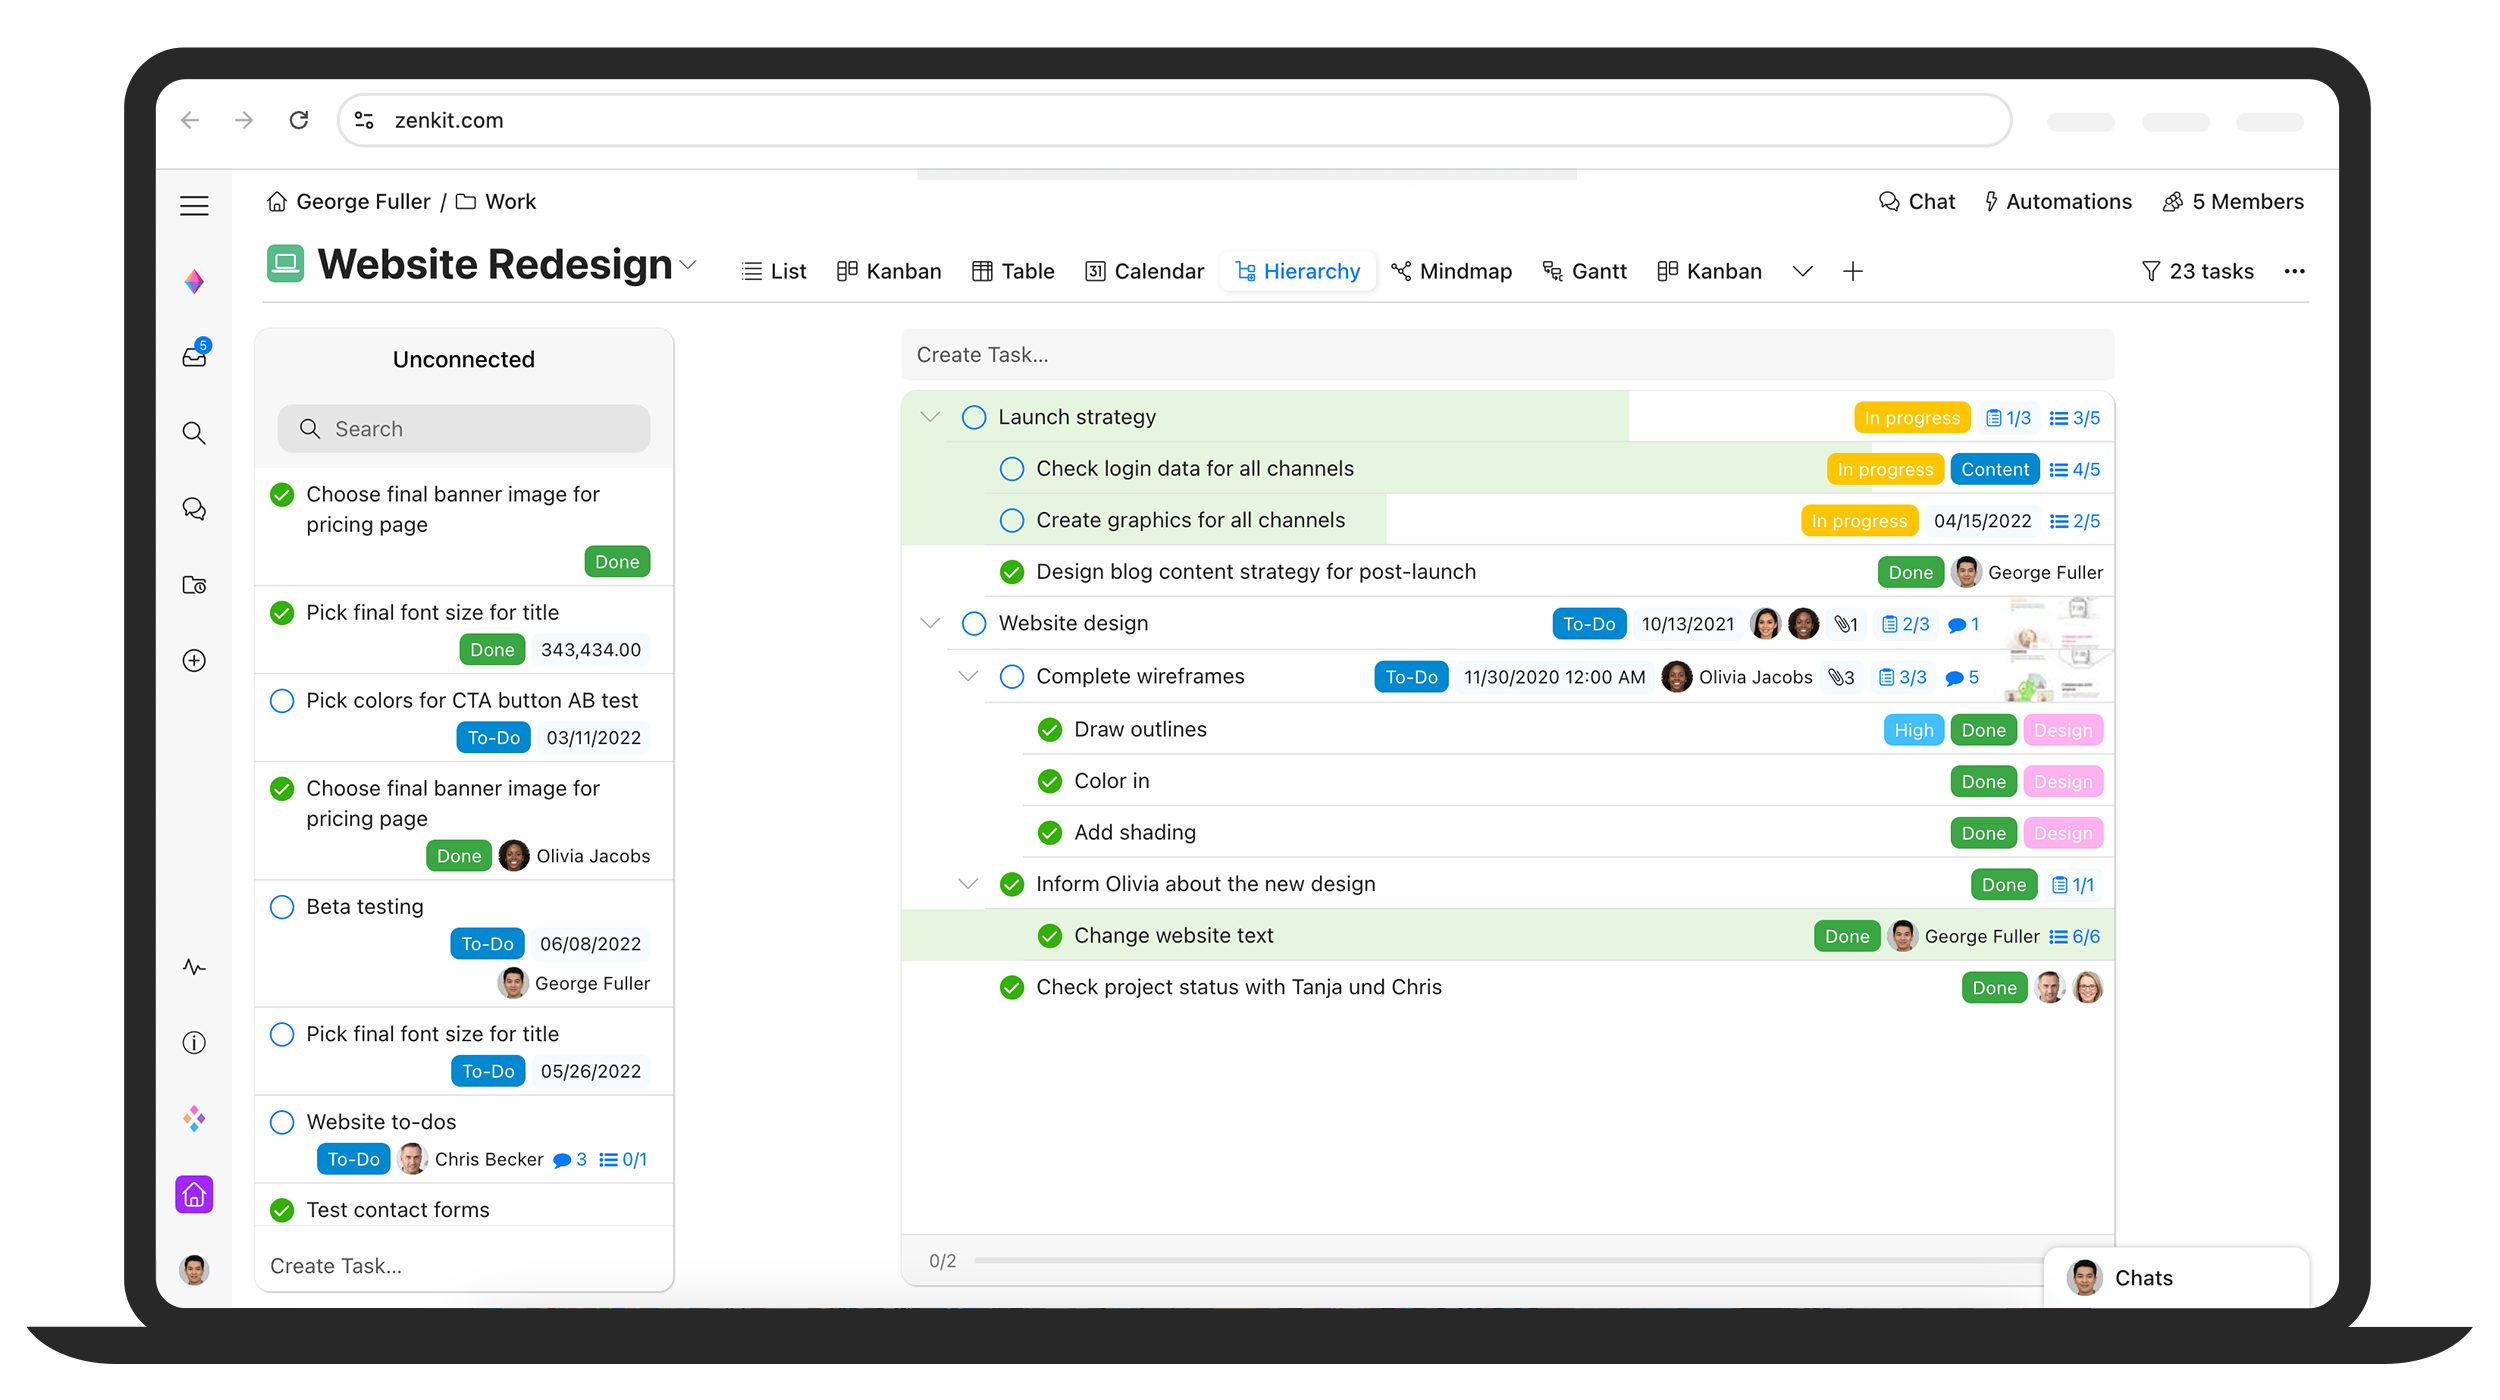The width and height of the screenshot is (2500, 1400).
Task: Collapse Complete wireframes chevron
Action: pyautogui.click(x=968, y=676)
